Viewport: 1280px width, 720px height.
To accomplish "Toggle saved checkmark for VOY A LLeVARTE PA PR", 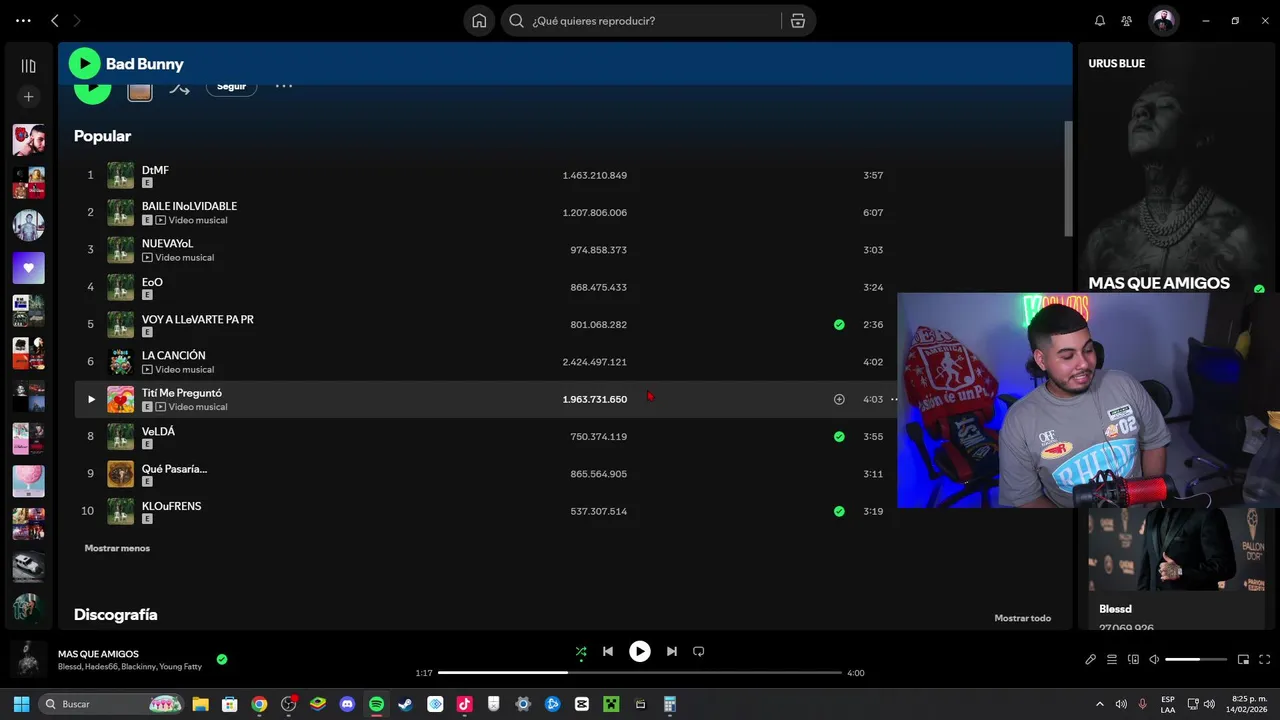I will [x=839, y=324].
